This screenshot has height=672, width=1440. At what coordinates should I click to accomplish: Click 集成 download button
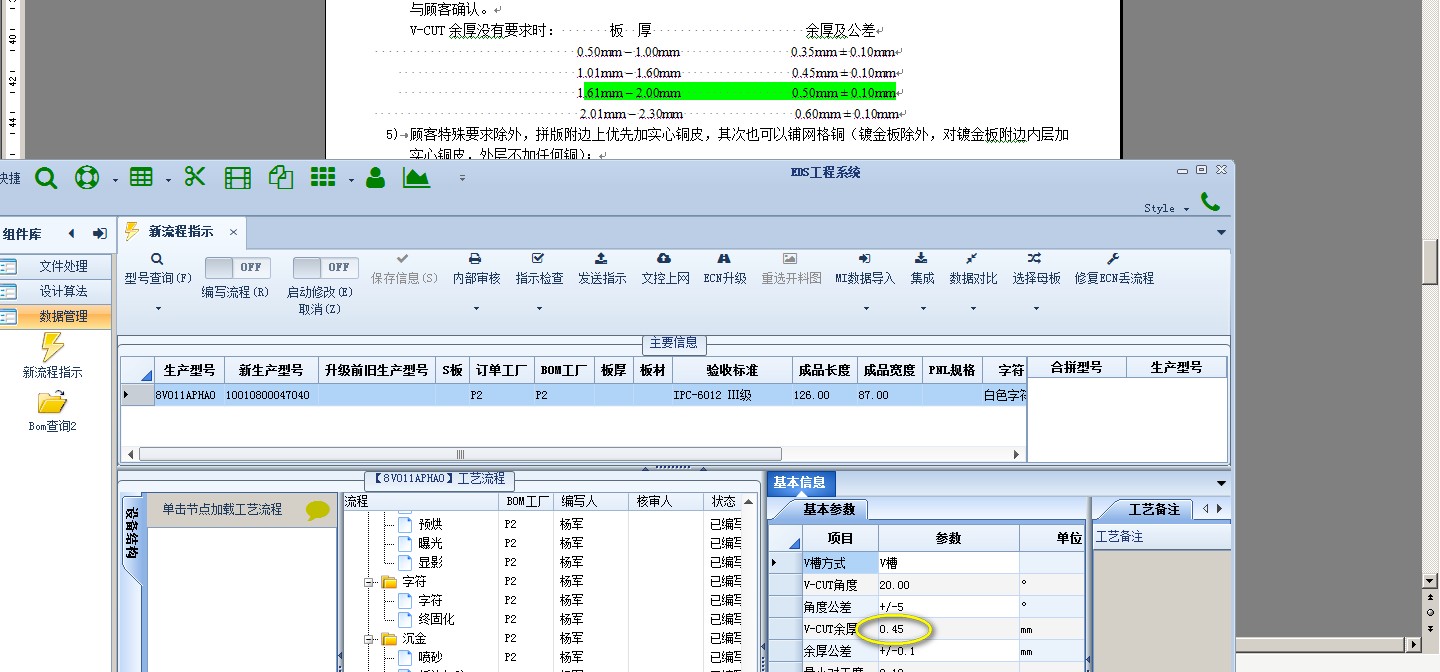tap(922, 269)
